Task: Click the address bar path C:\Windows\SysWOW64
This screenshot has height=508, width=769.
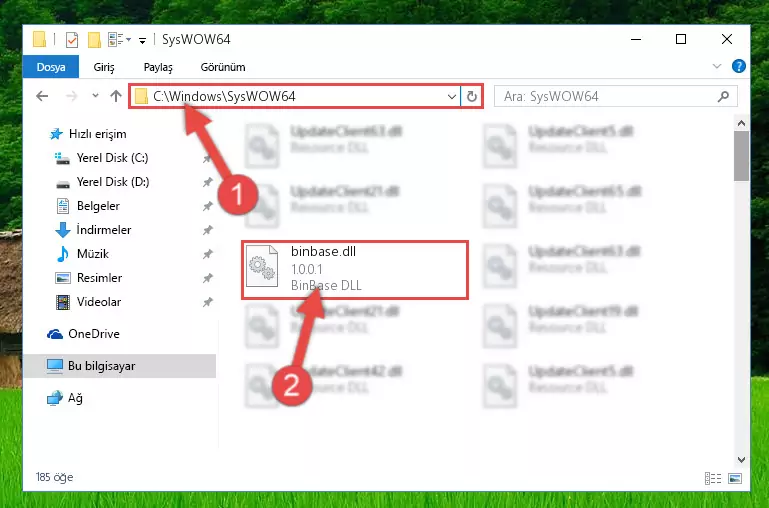Action: 224,96
